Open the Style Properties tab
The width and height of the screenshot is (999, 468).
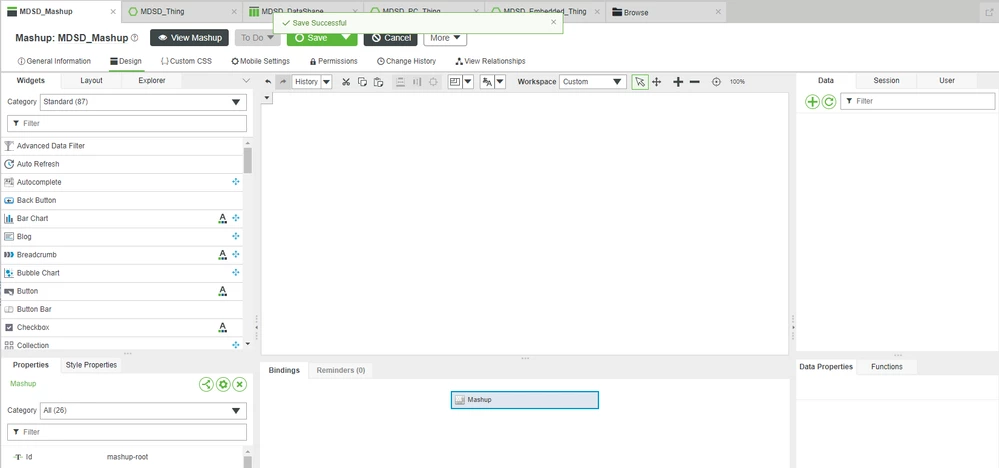(91, 365)
